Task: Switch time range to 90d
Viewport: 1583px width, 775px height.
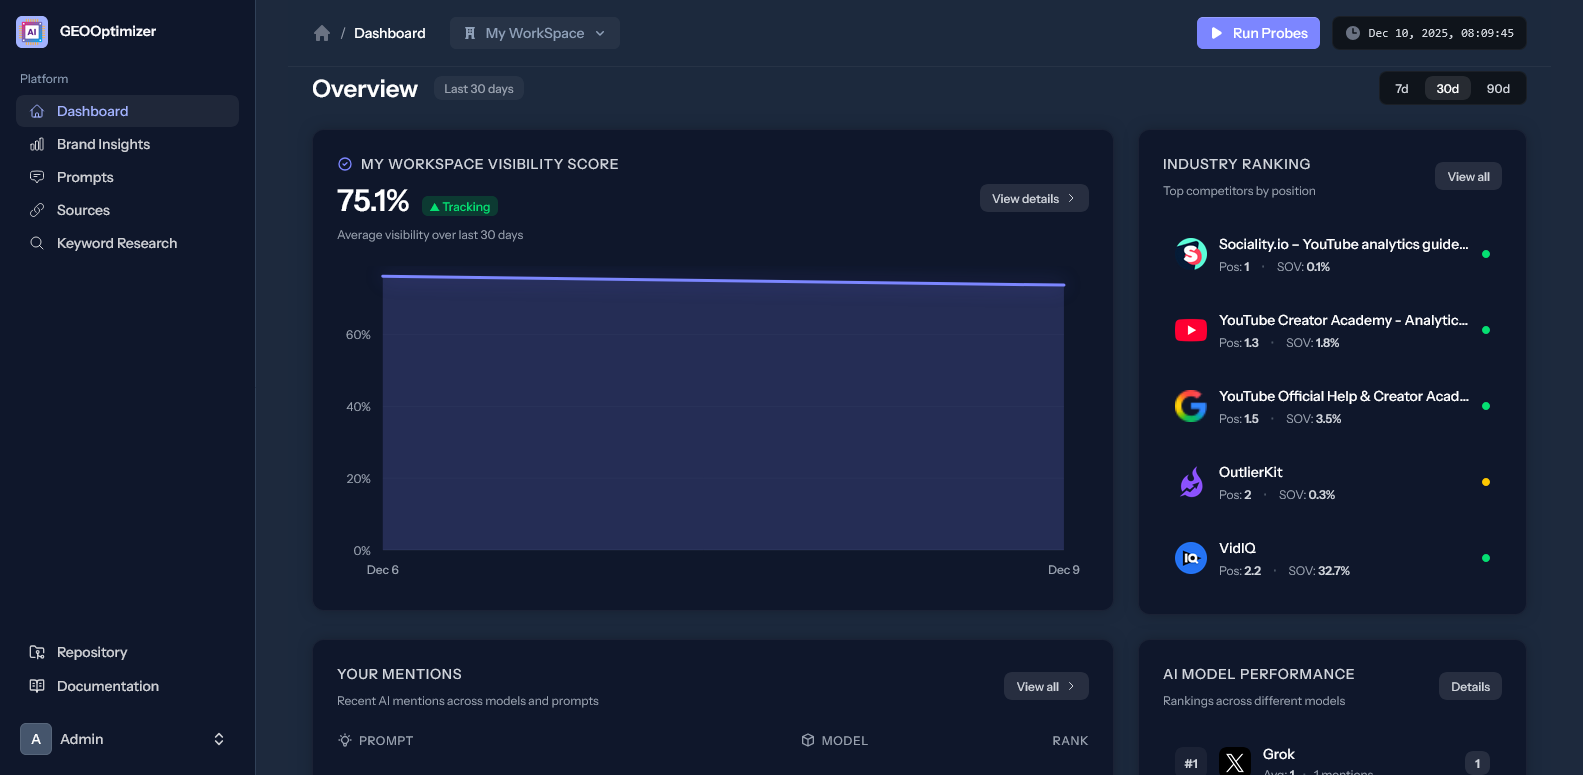Action: (1497, 89)
